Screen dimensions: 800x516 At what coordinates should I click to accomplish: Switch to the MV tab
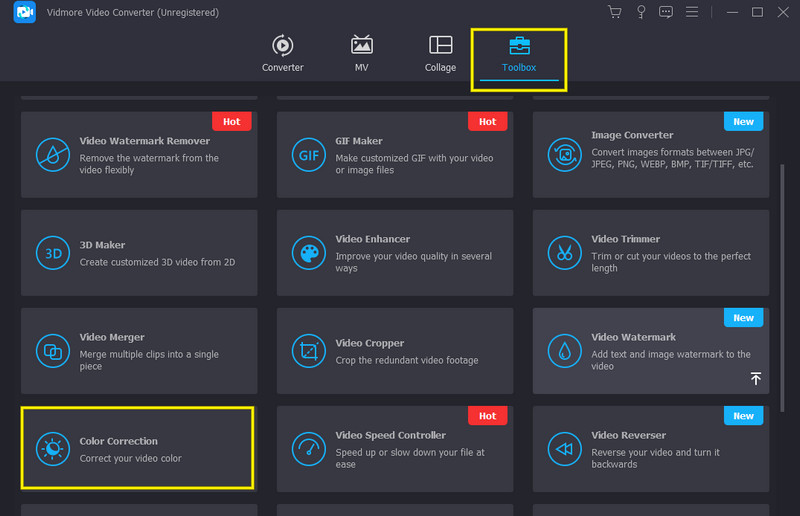point(361,53)
